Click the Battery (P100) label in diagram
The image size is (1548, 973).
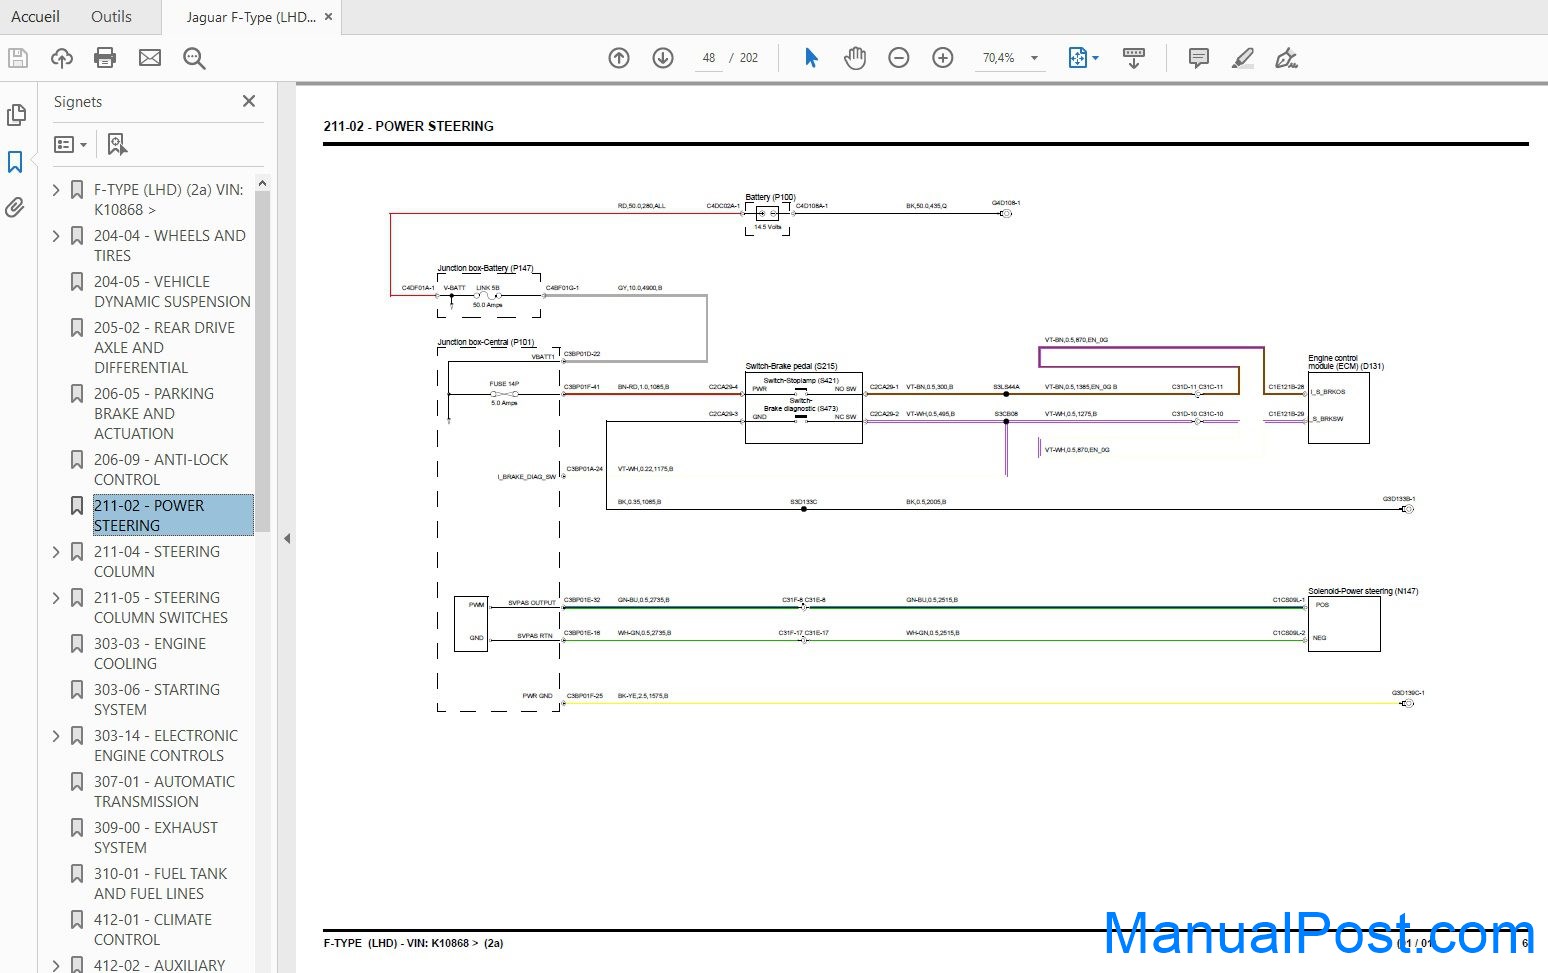tap(770, 197)
